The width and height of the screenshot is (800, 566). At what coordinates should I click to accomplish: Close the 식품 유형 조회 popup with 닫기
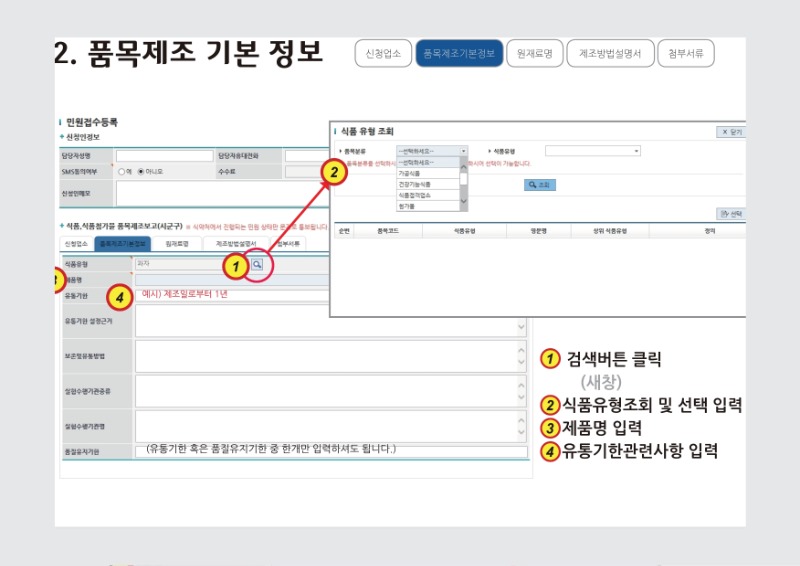(731, 132)
